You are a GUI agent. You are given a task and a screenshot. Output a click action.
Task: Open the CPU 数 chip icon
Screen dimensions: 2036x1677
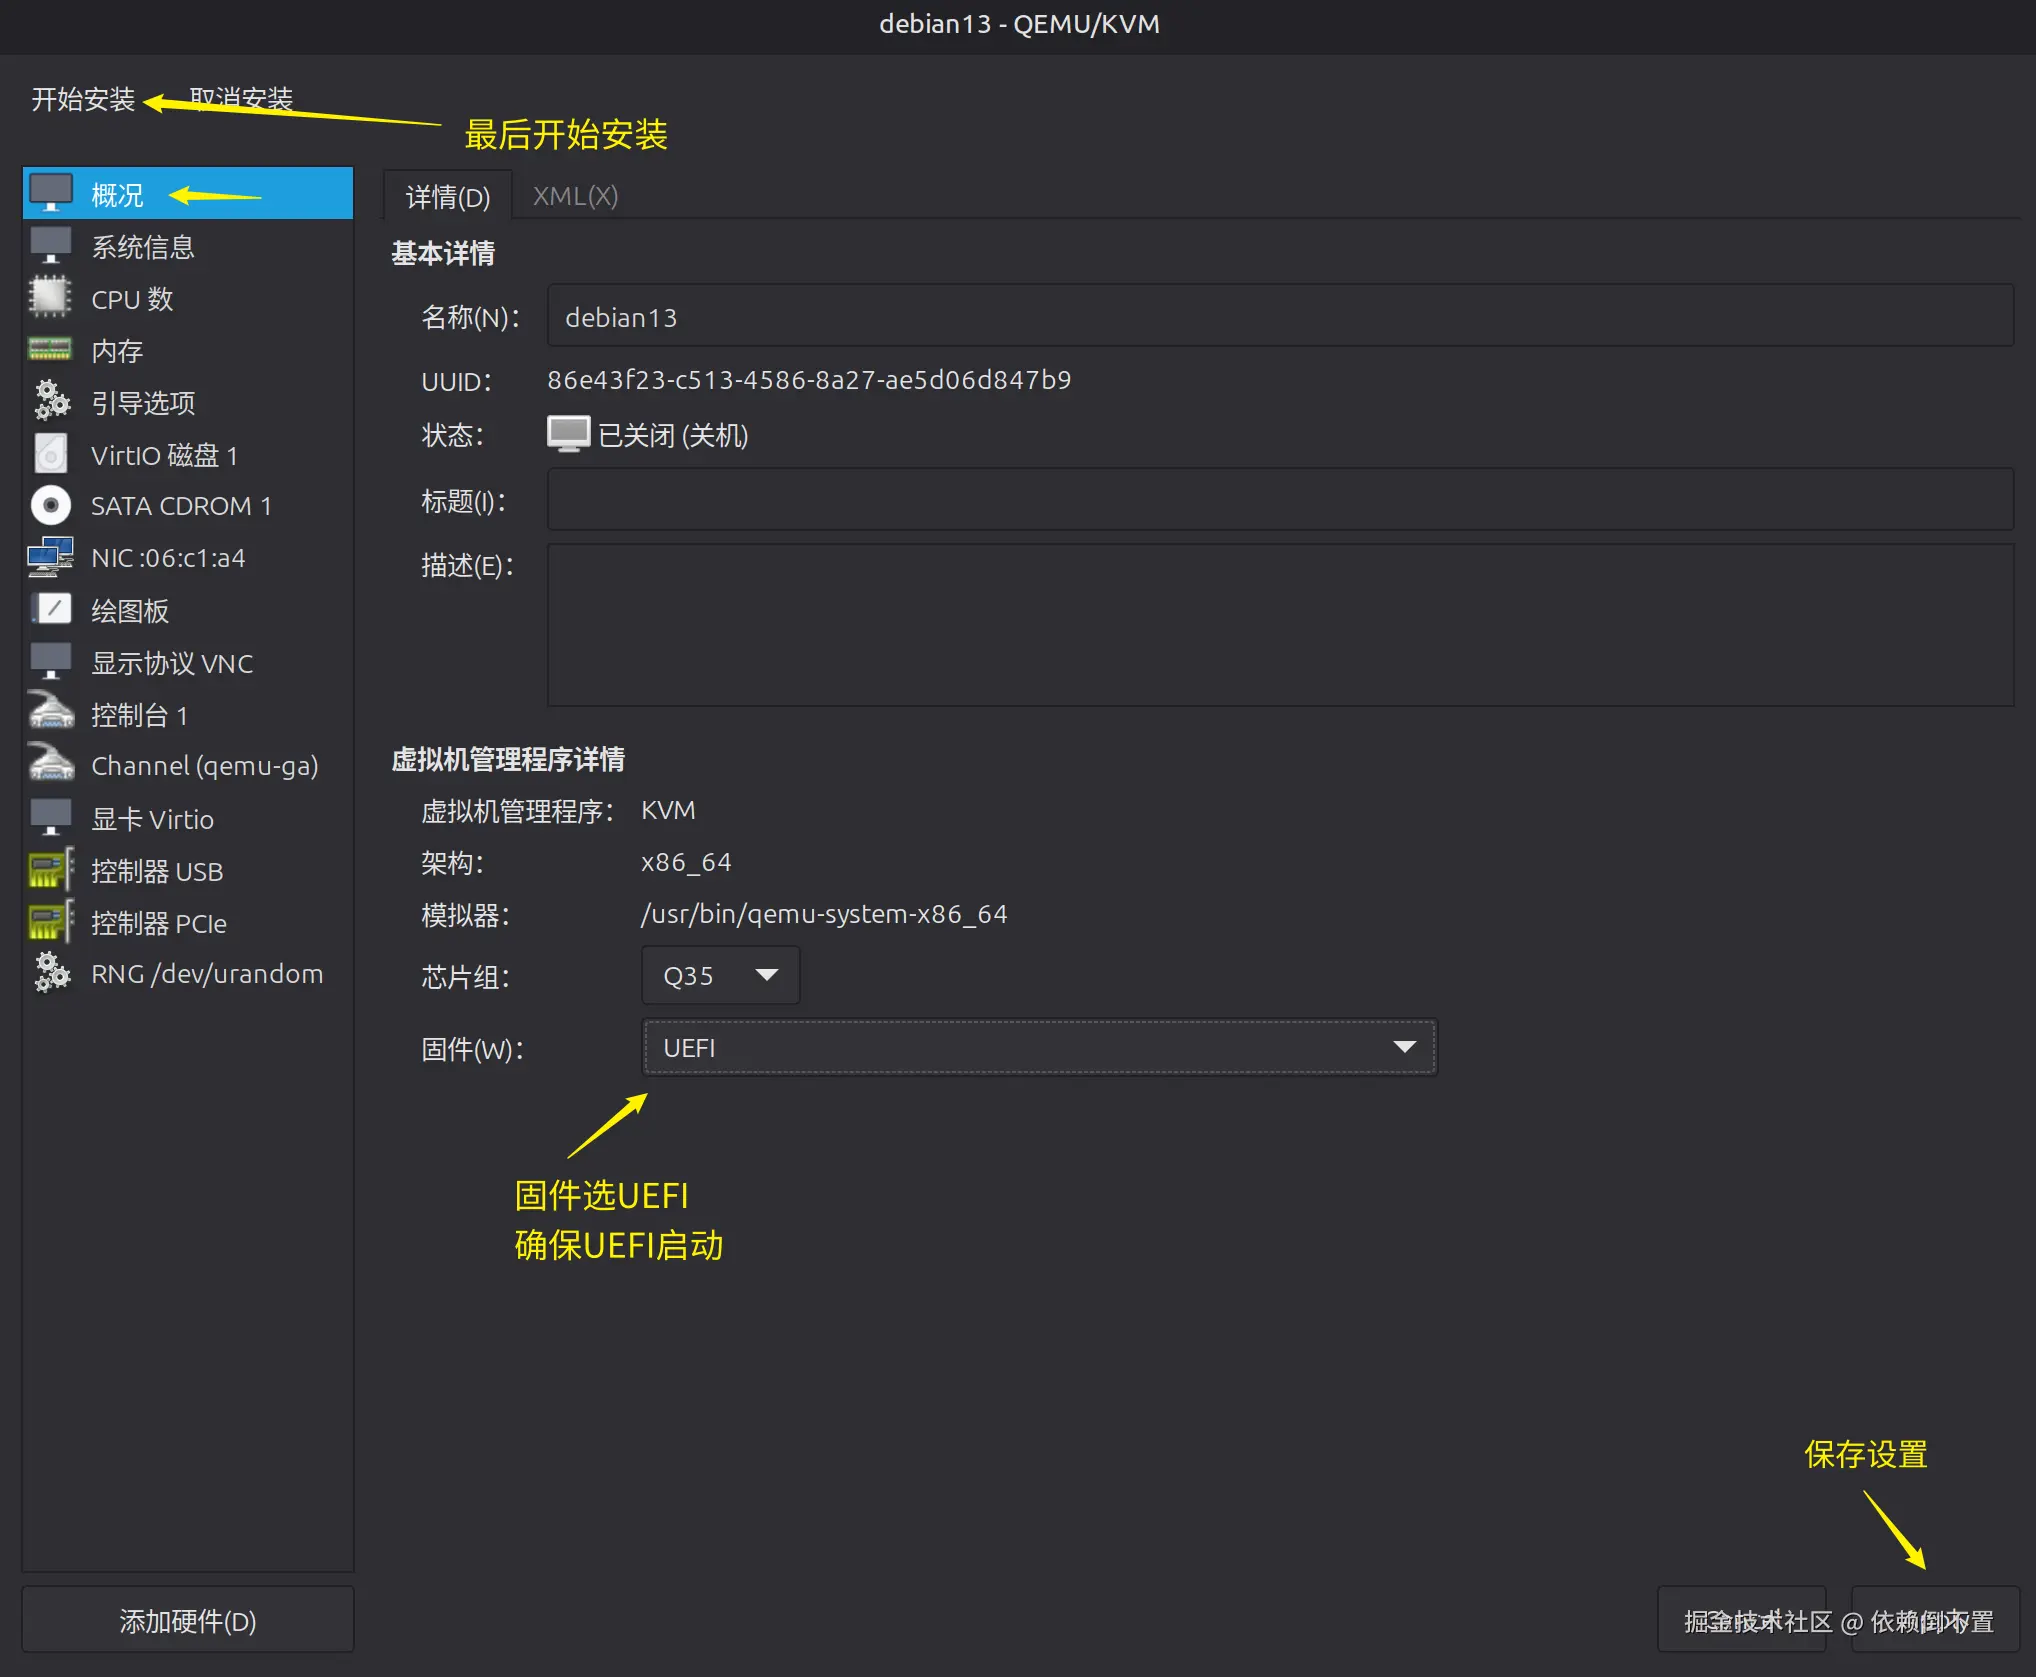pos(51,298)
